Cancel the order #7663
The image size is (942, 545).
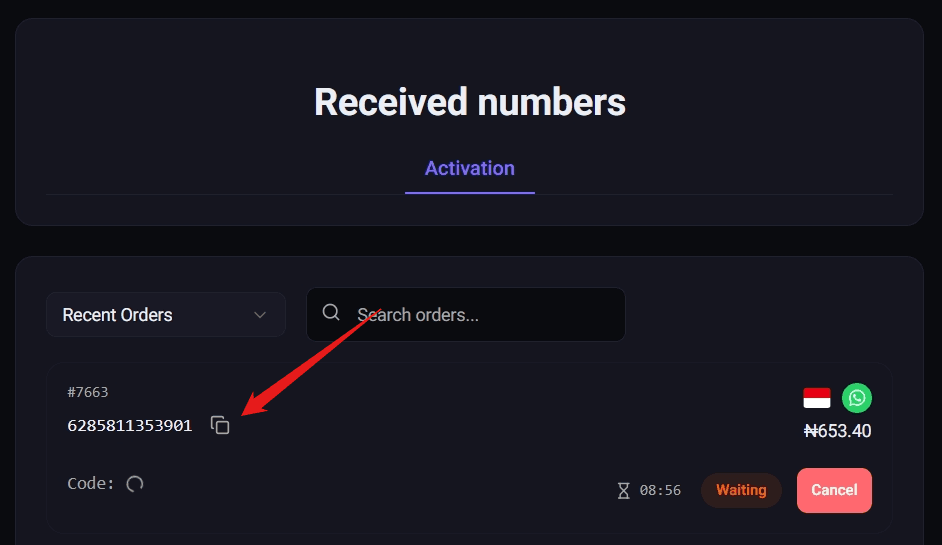pos(834,490)
